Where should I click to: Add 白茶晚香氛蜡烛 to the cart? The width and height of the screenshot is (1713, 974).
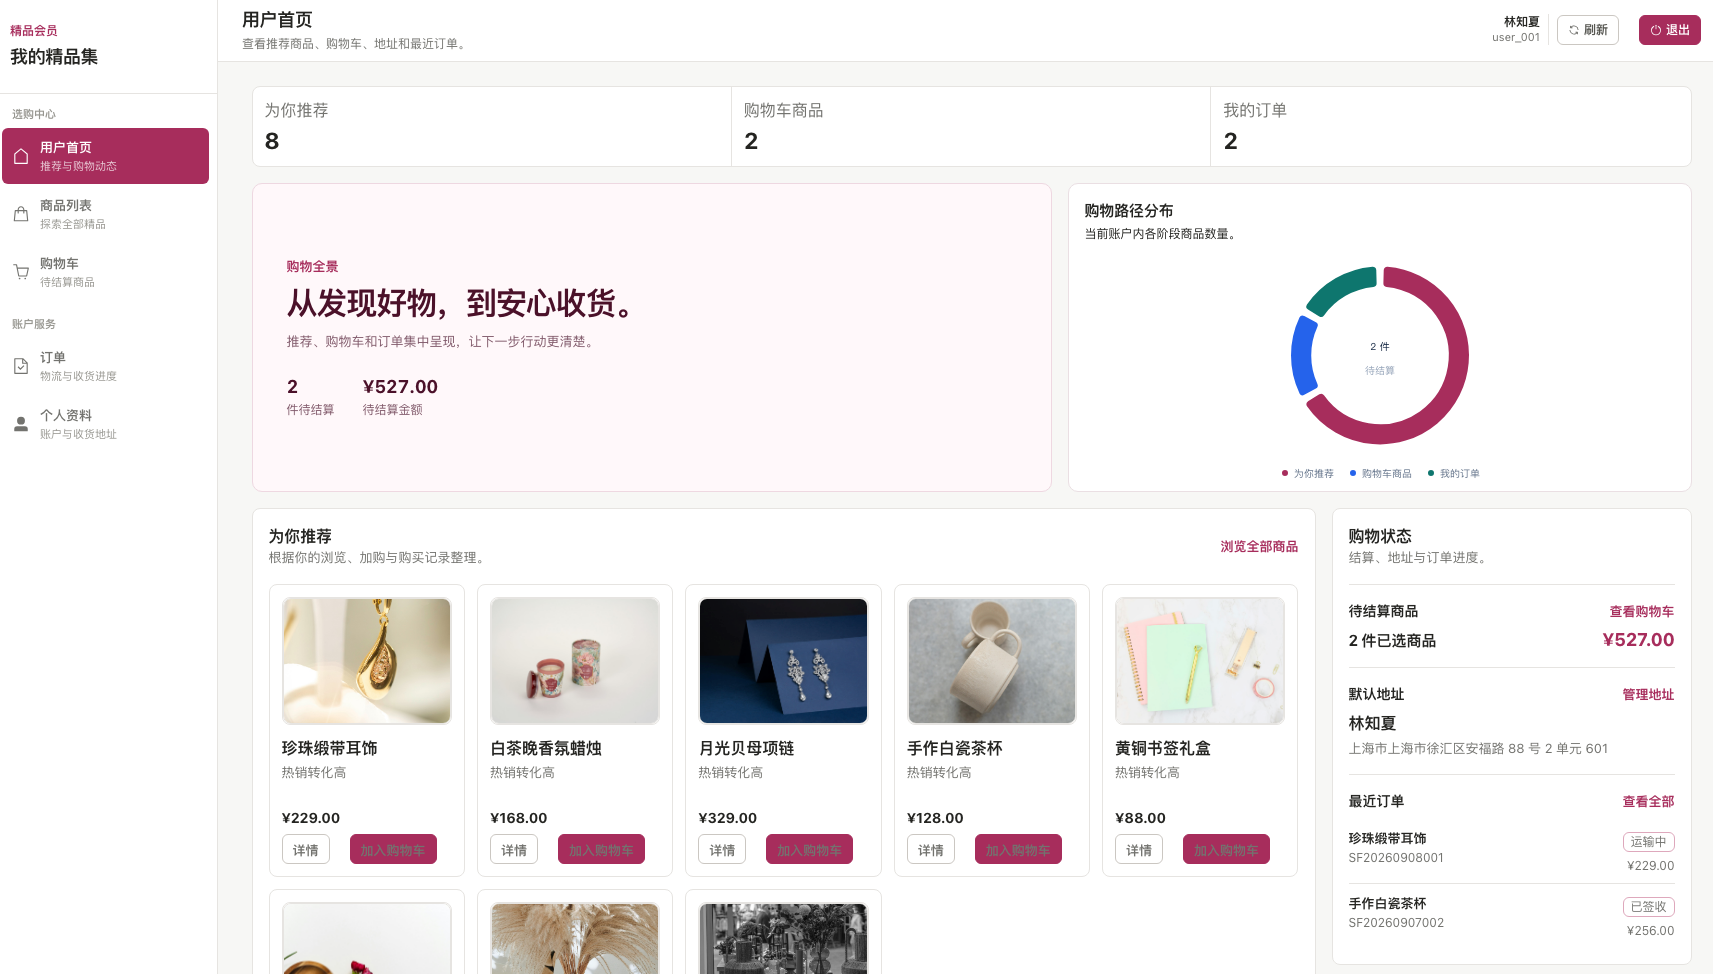pos(601,850)
